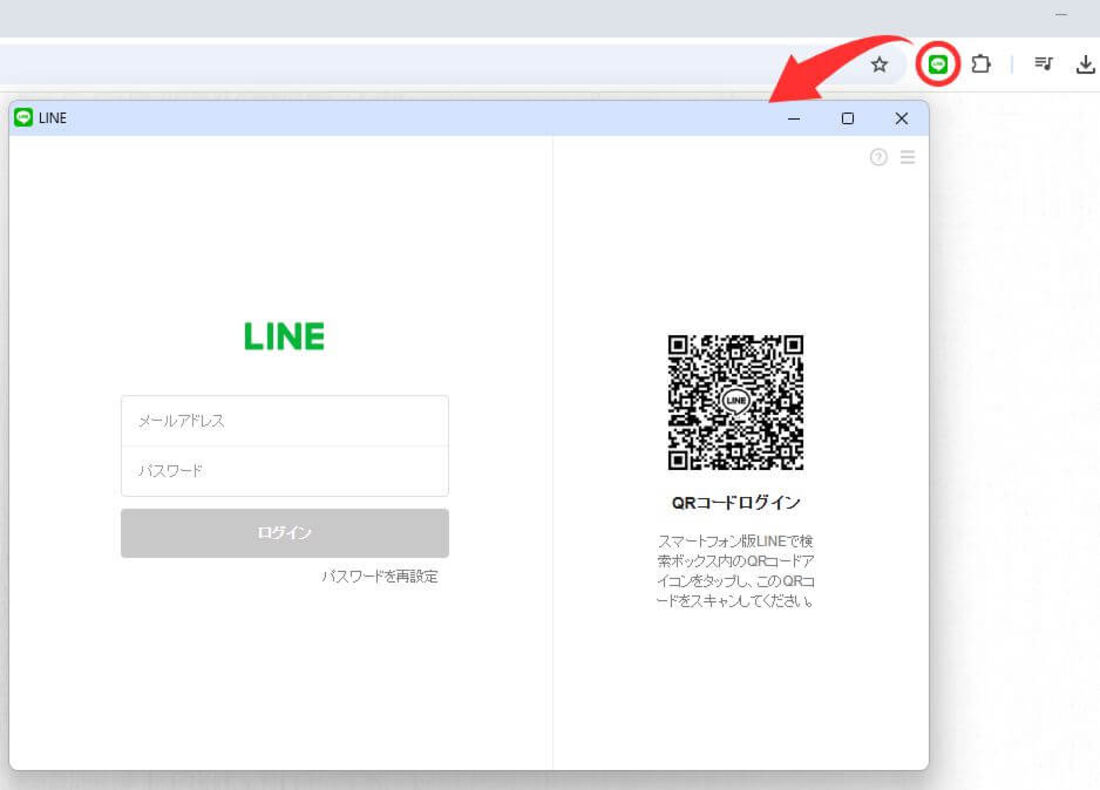Click the LINE app icon in title bar
1100x790 pixels.
pyautogui.click(x=23, y=117)
